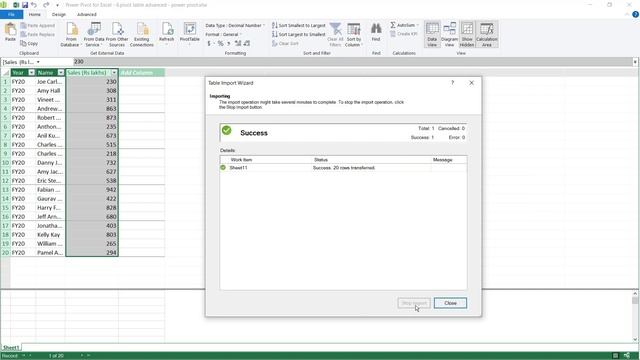Click the Stop Import button
640x360 pixels.
(414, 303)
